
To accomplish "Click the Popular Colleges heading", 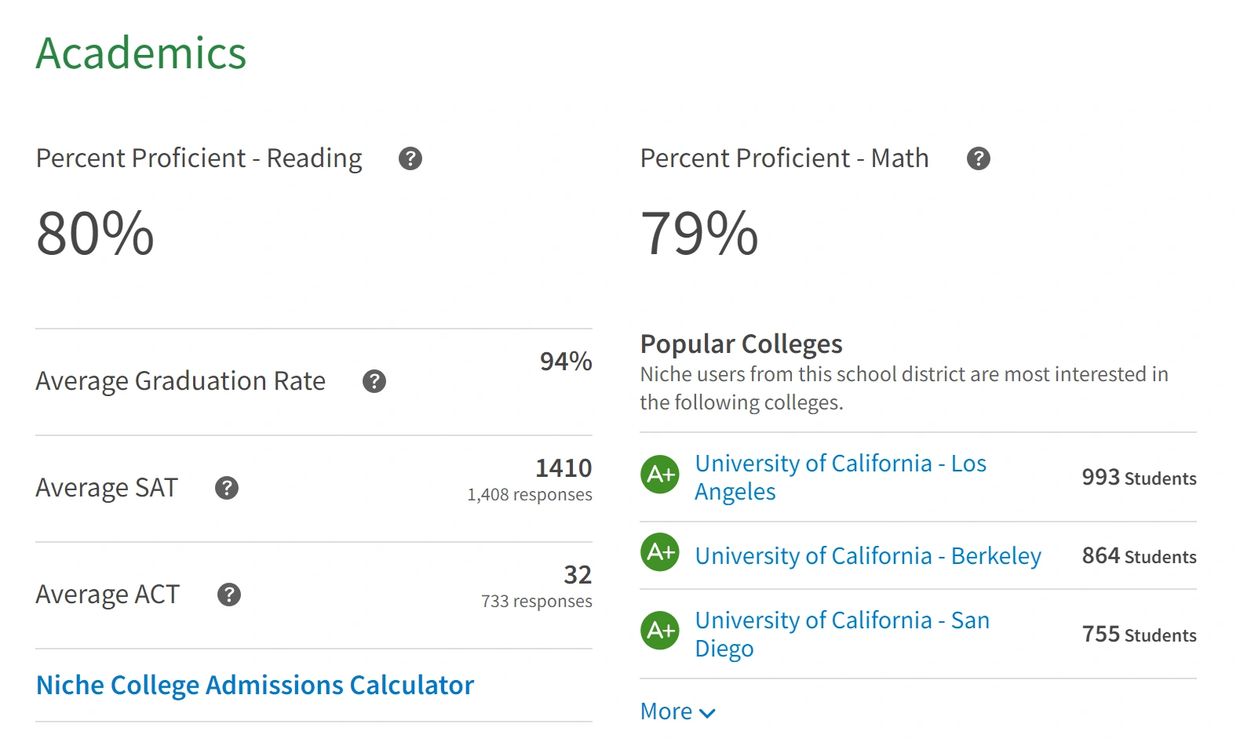I will [741, 344].
